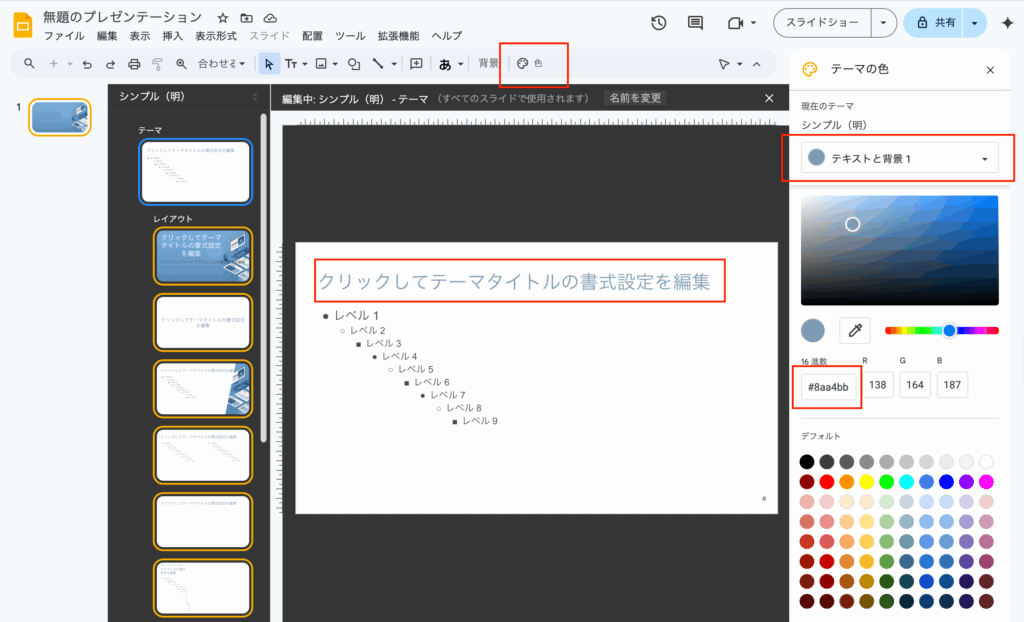This screenshot has width=1024, height=622.
Task: Click the hue slider bar
Action: point(941,330)
